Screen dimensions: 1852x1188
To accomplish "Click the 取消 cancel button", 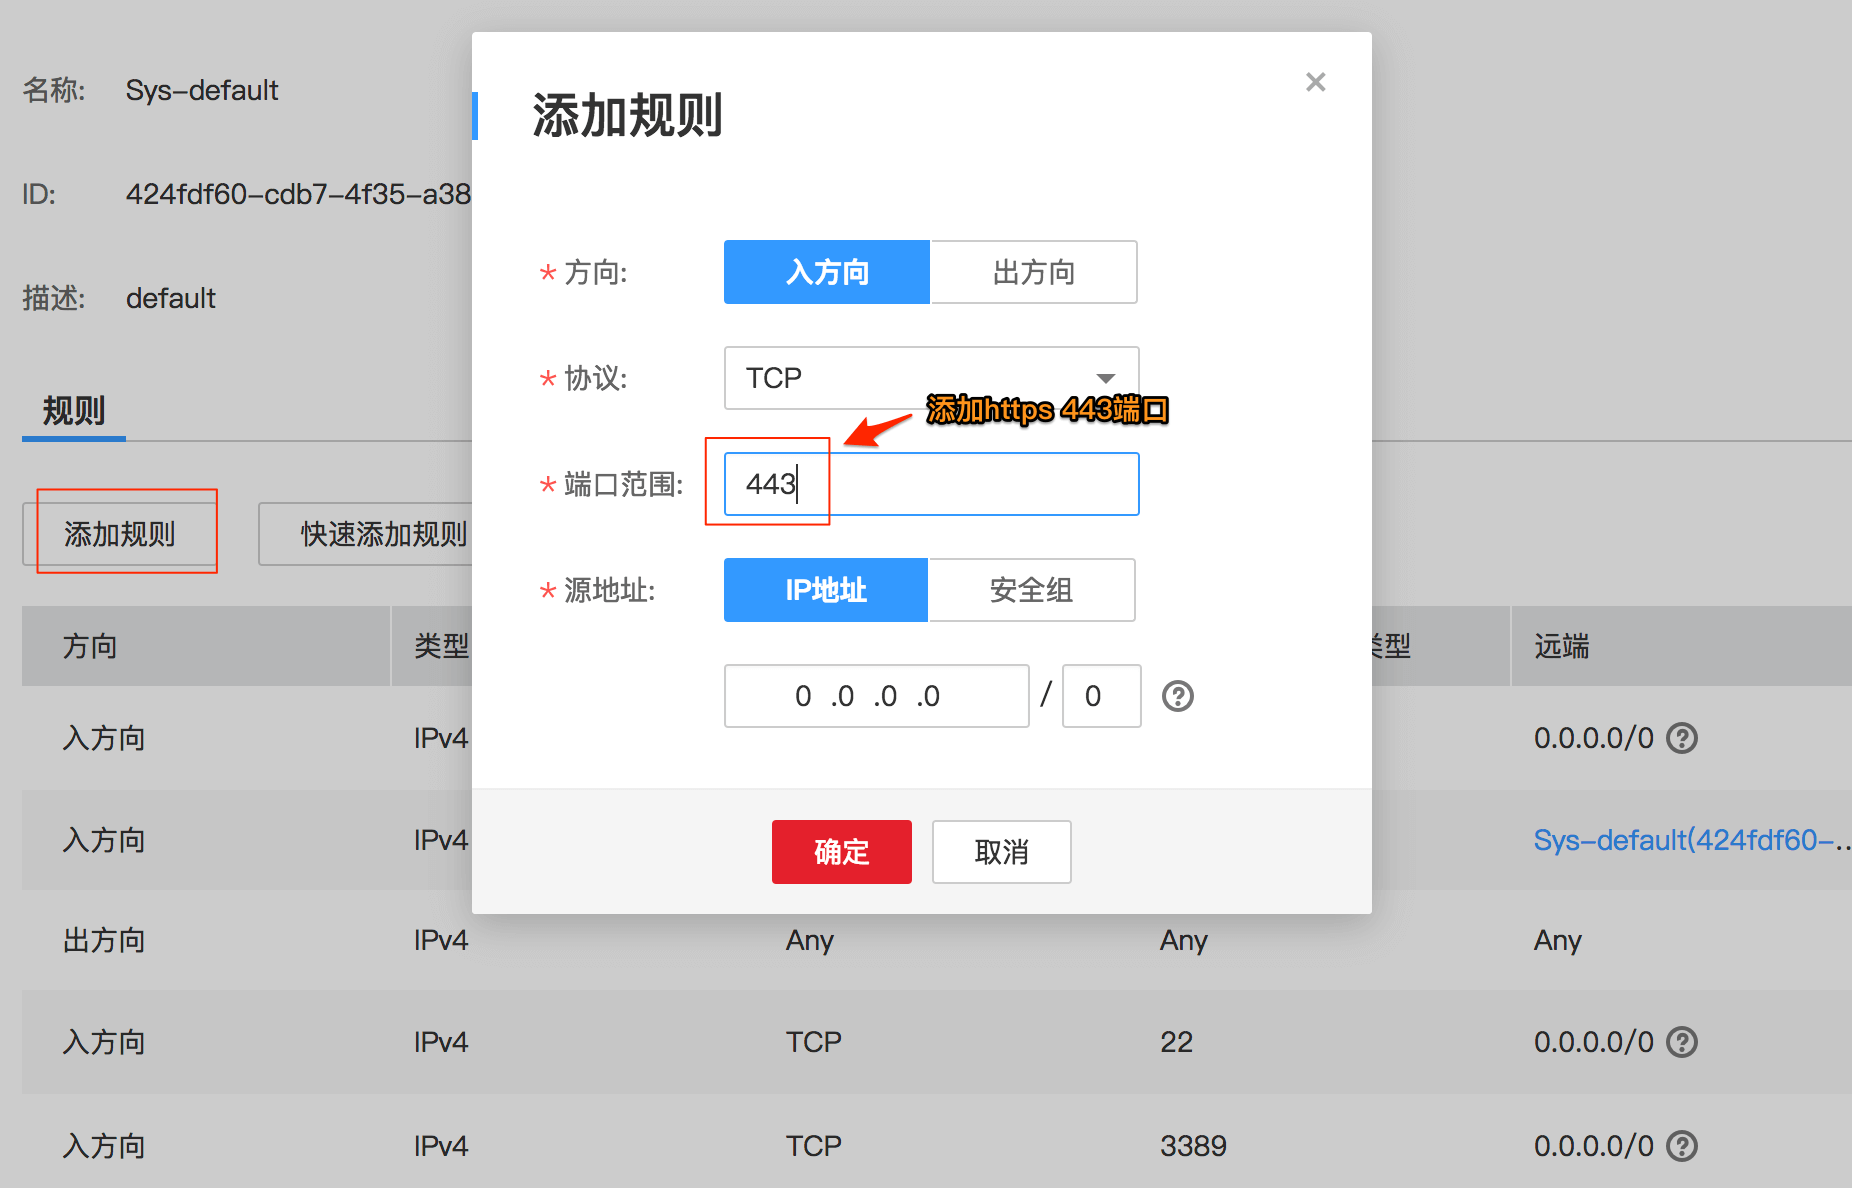I will click(1002, 852).
